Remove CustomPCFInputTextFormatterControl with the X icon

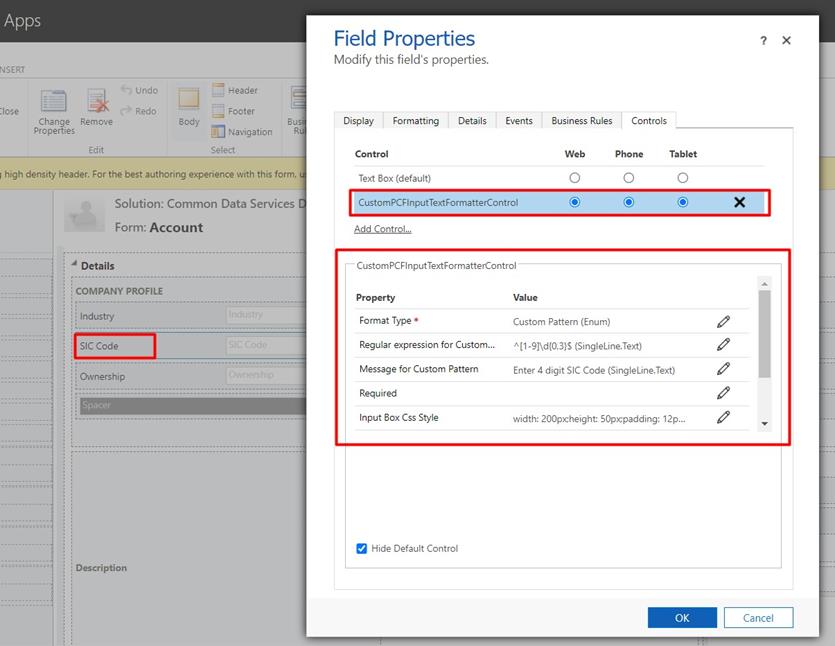click(740, 201)
